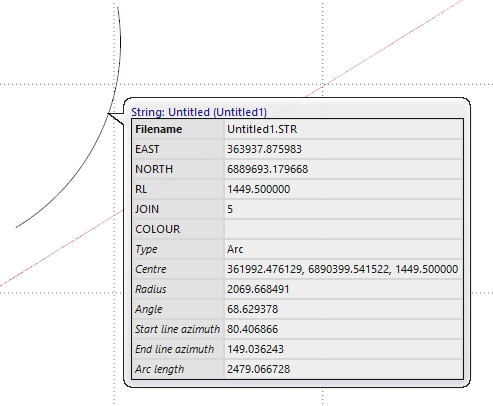This screenshot has height=406, width=493.
Task: Click the NORTH value 6889693.179668
Action: click(267, 169)
